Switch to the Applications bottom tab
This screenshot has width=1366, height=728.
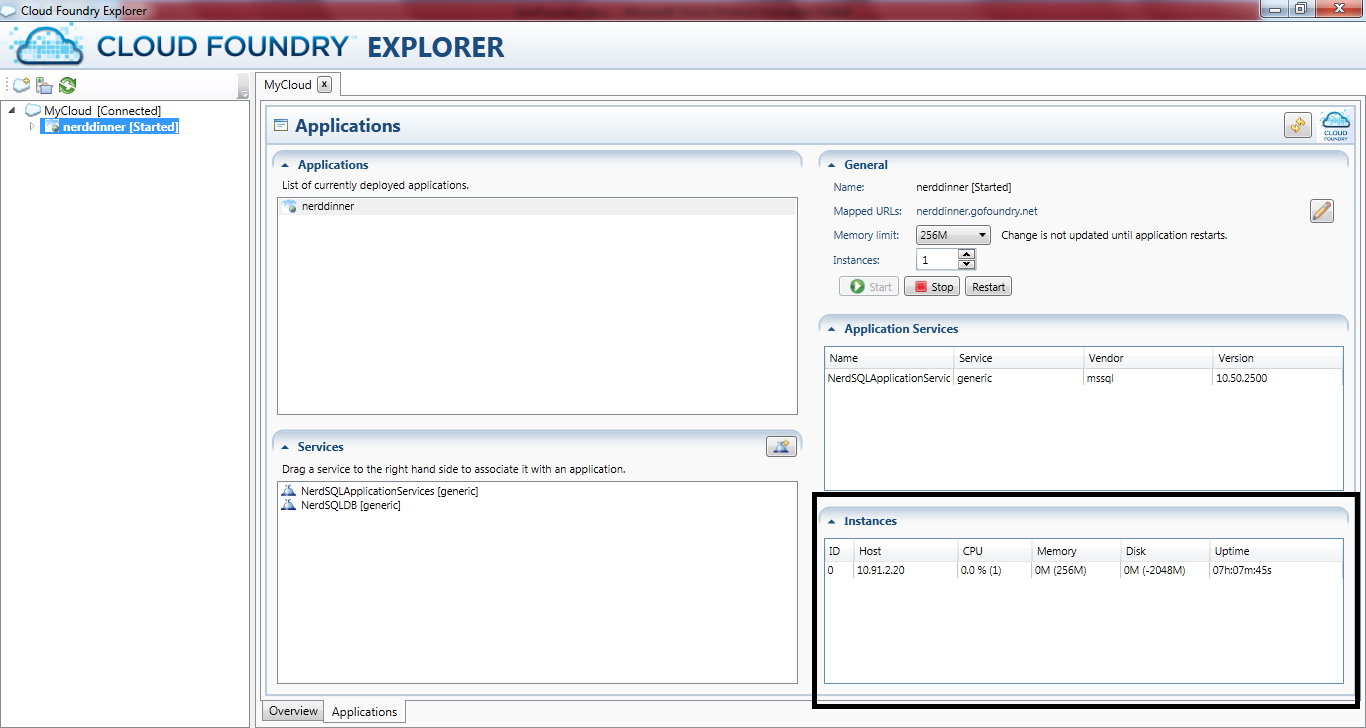pyautogui.click(x=364, y=712)
